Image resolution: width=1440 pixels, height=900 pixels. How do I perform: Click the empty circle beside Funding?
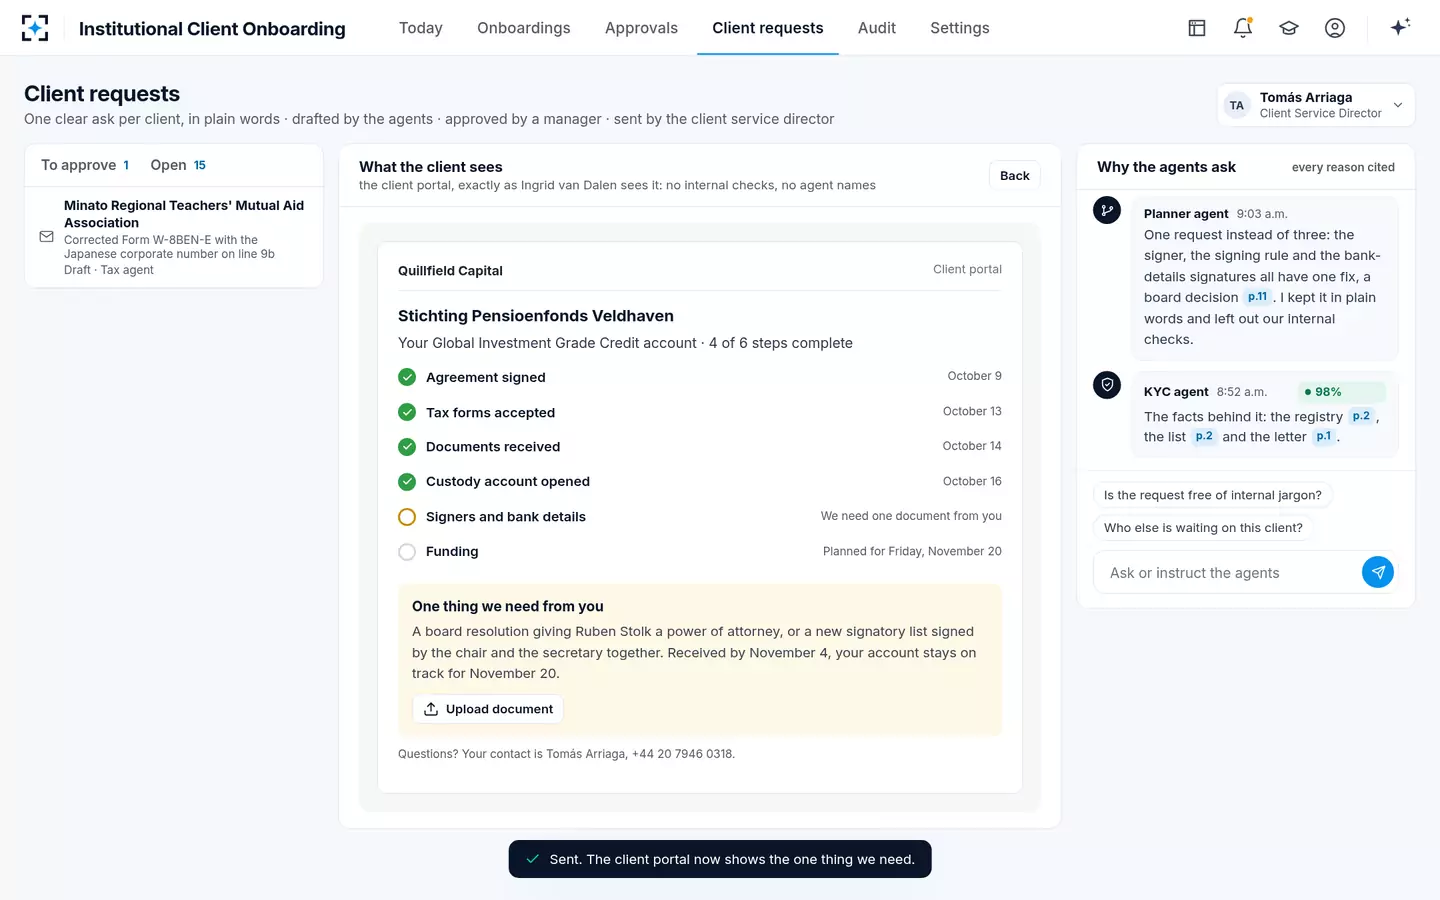pos(407,552)
